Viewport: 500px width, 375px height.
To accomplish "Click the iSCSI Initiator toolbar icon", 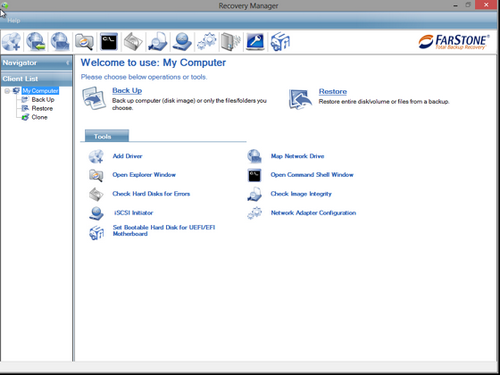I will [182, 42].
